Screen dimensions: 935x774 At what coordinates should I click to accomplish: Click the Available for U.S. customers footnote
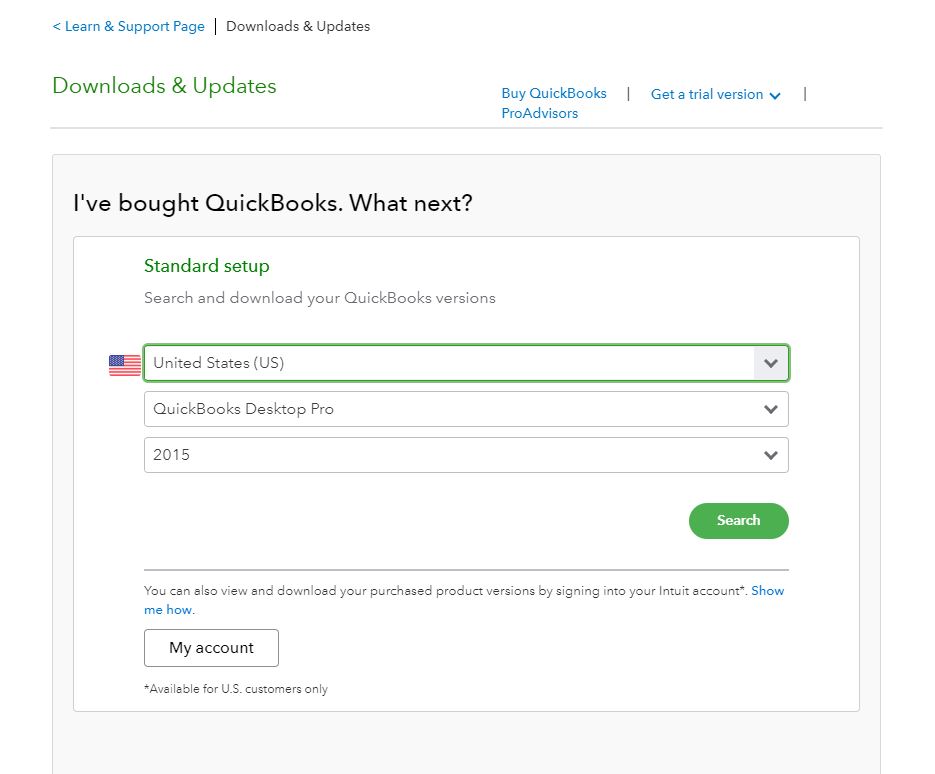[236, 689]
